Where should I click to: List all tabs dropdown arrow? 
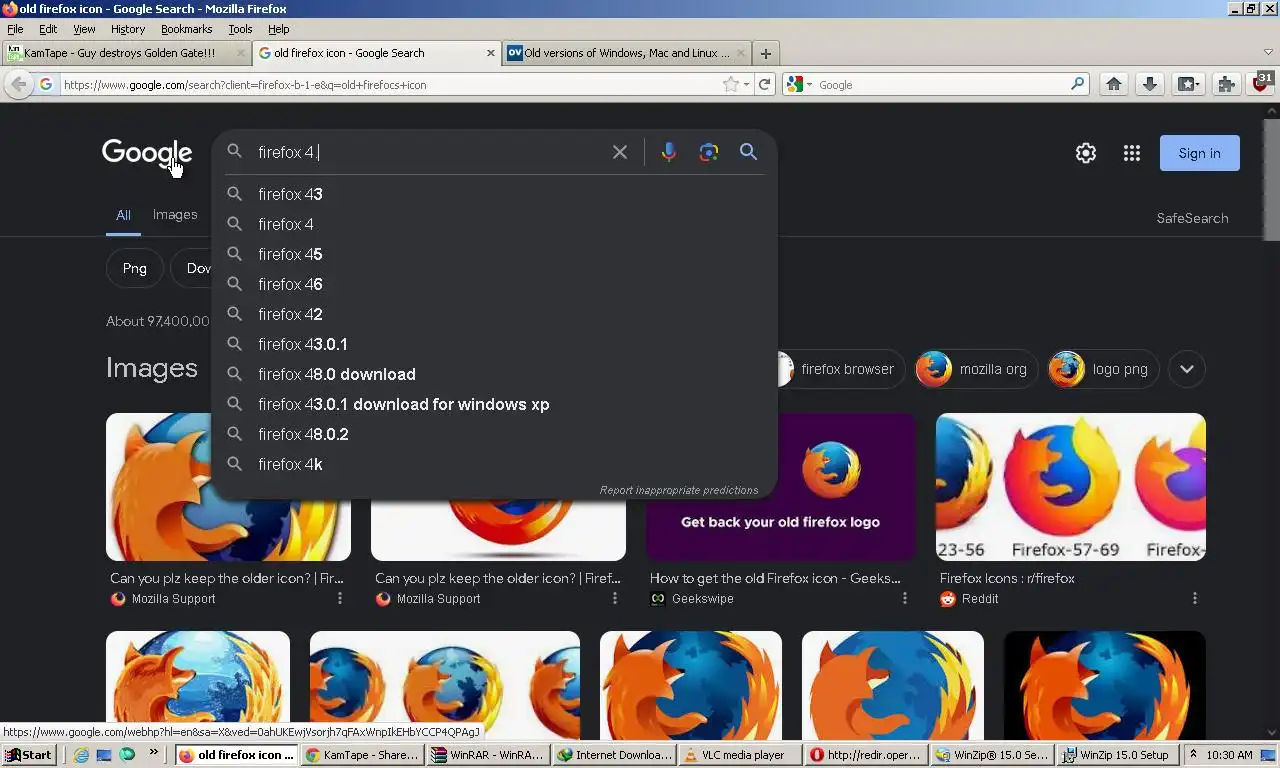pos(1268,52)
